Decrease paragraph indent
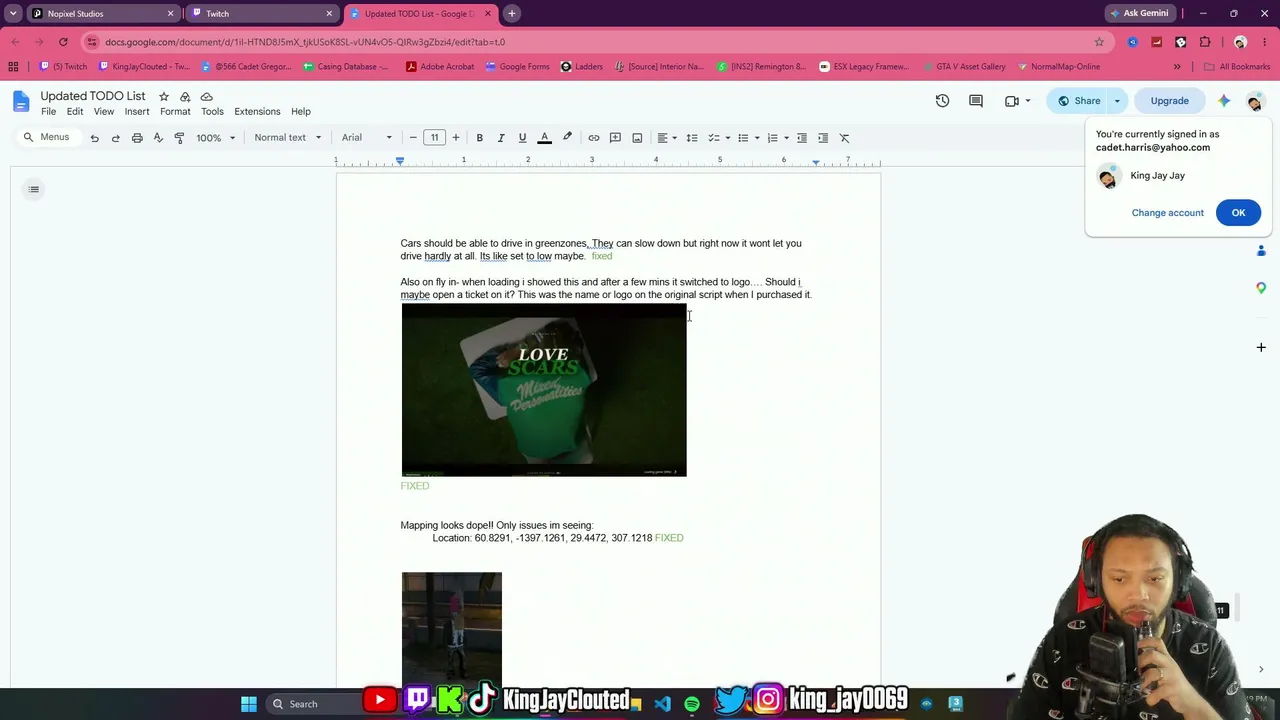This screenshot has height=720, width=1280. (802, 138)
